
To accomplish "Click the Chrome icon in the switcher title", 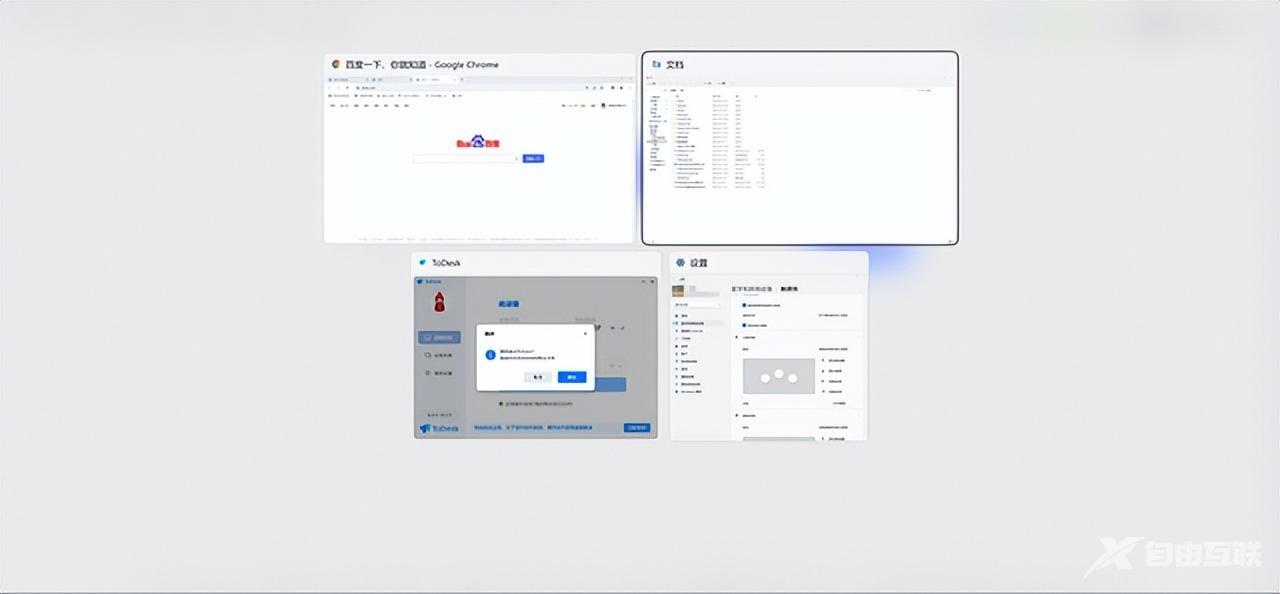I will coord(336,64).
